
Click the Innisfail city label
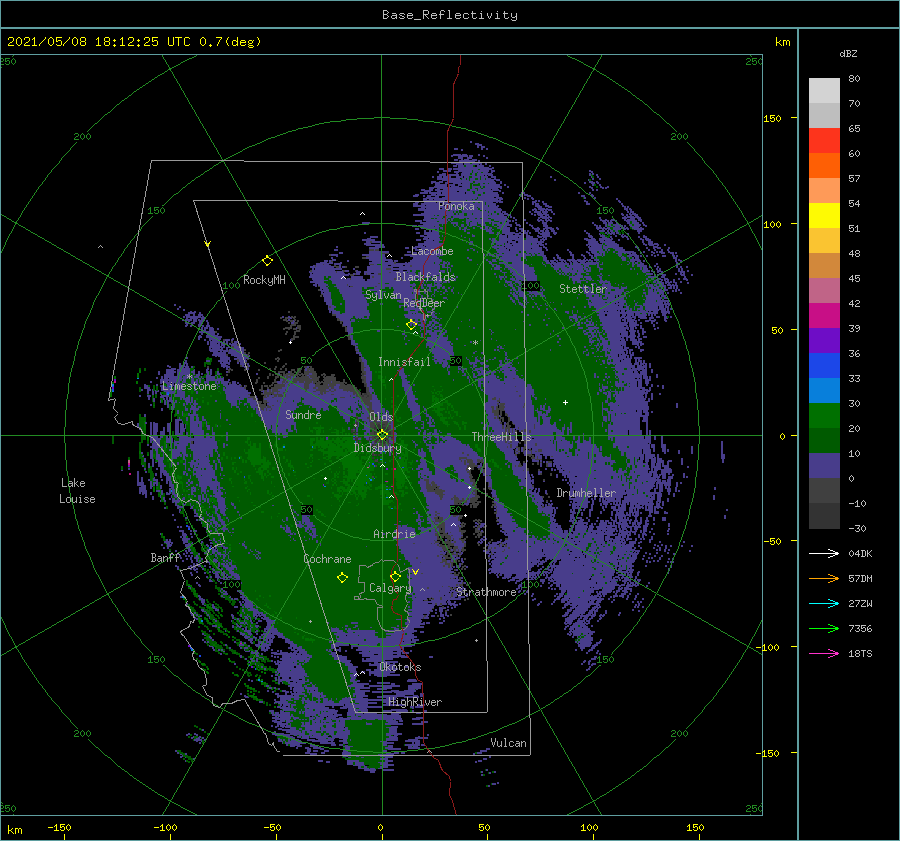(x=404, y=362)
